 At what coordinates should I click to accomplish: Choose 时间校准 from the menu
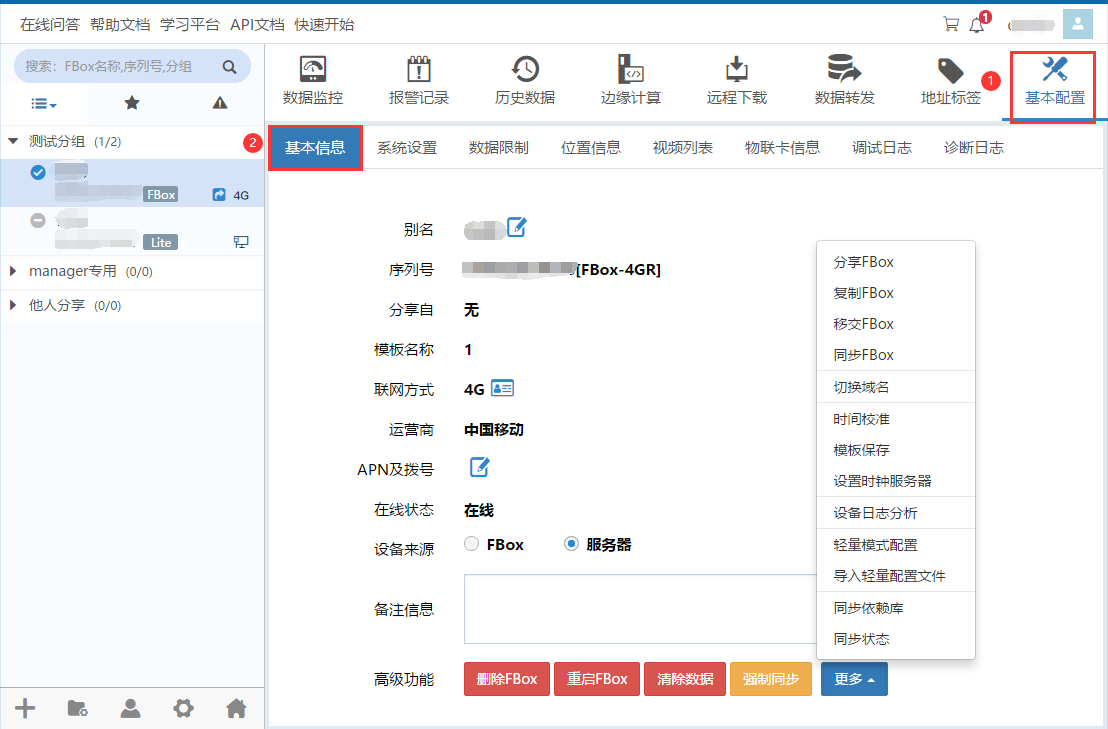pyautogui.click(x=862, y=419)
